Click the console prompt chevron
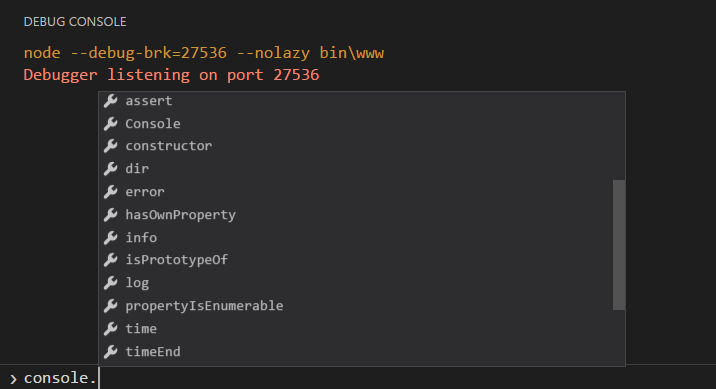This screenshot has height=389, width=716. tap(13, 379)
